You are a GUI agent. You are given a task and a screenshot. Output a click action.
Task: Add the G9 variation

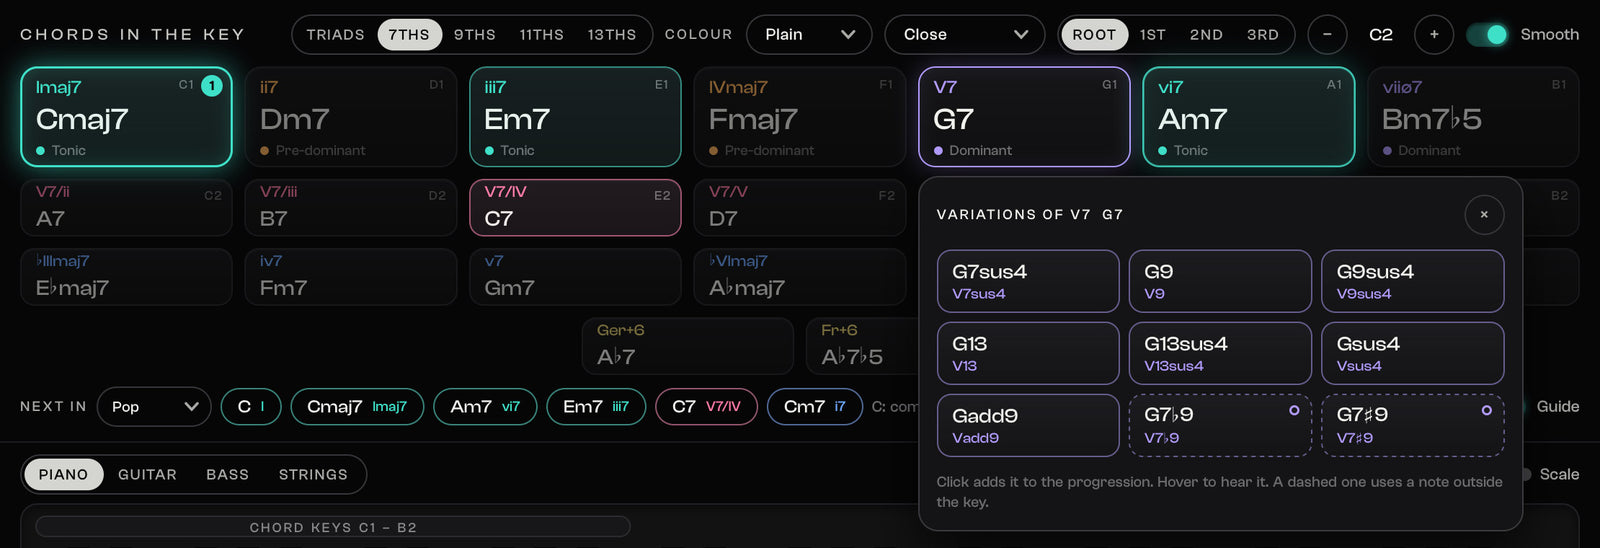click(1220, 281)
